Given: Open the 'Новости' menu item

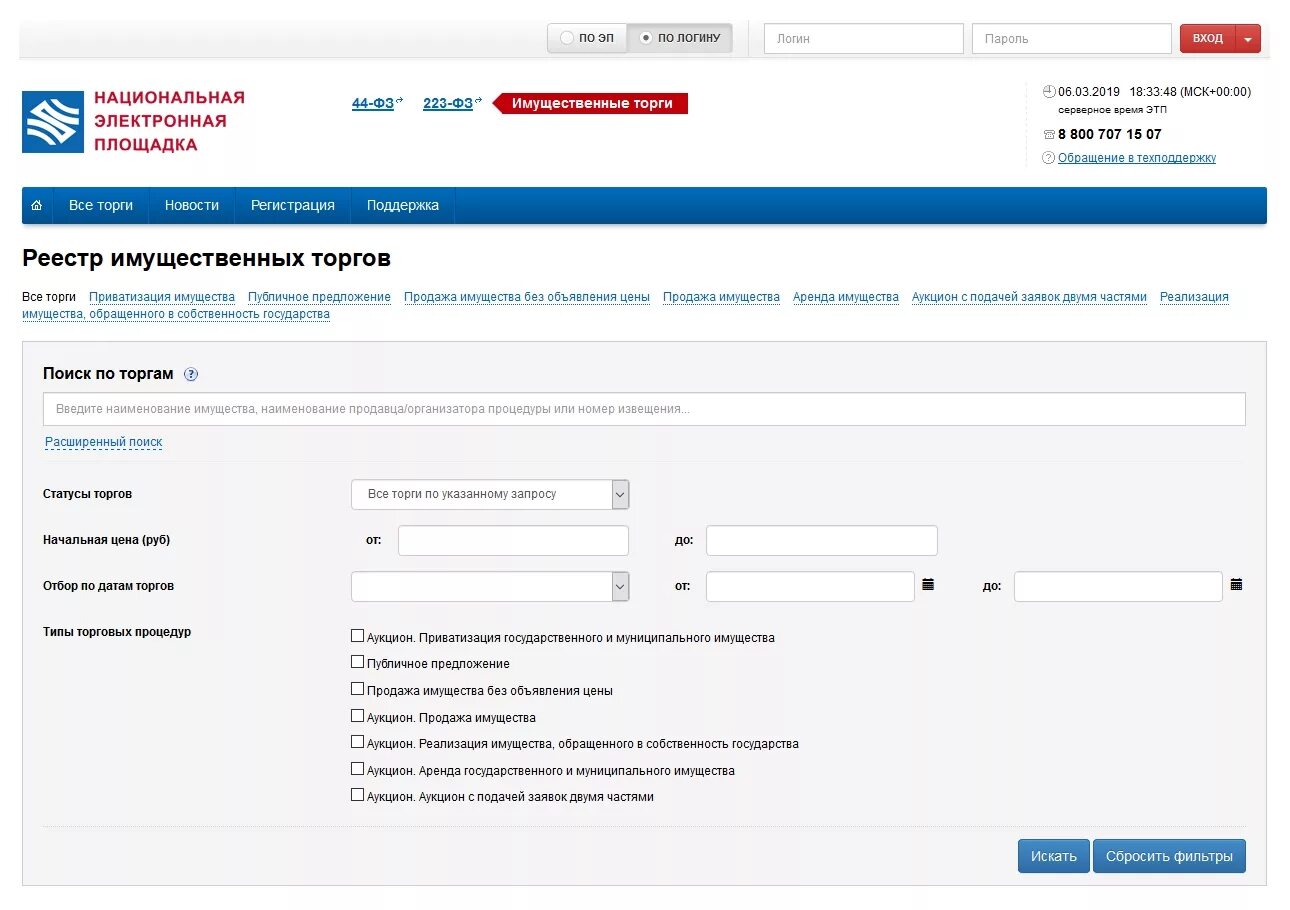Looking at the screenshot, I should 192,205.
